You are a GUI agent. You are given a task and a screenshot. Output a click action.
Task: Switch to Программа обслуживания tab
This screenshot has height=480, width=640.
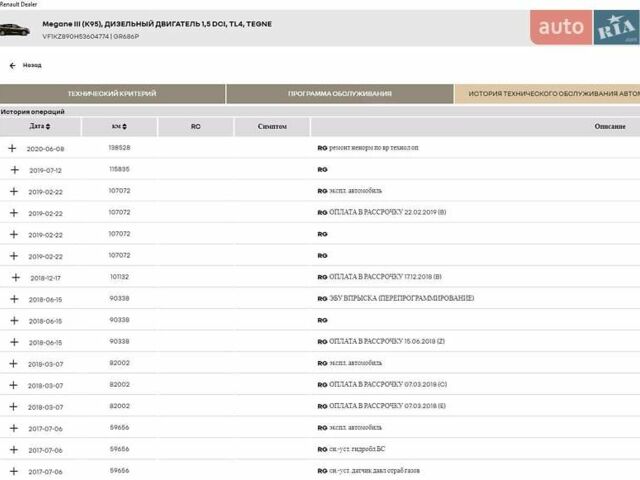point(340,94)
